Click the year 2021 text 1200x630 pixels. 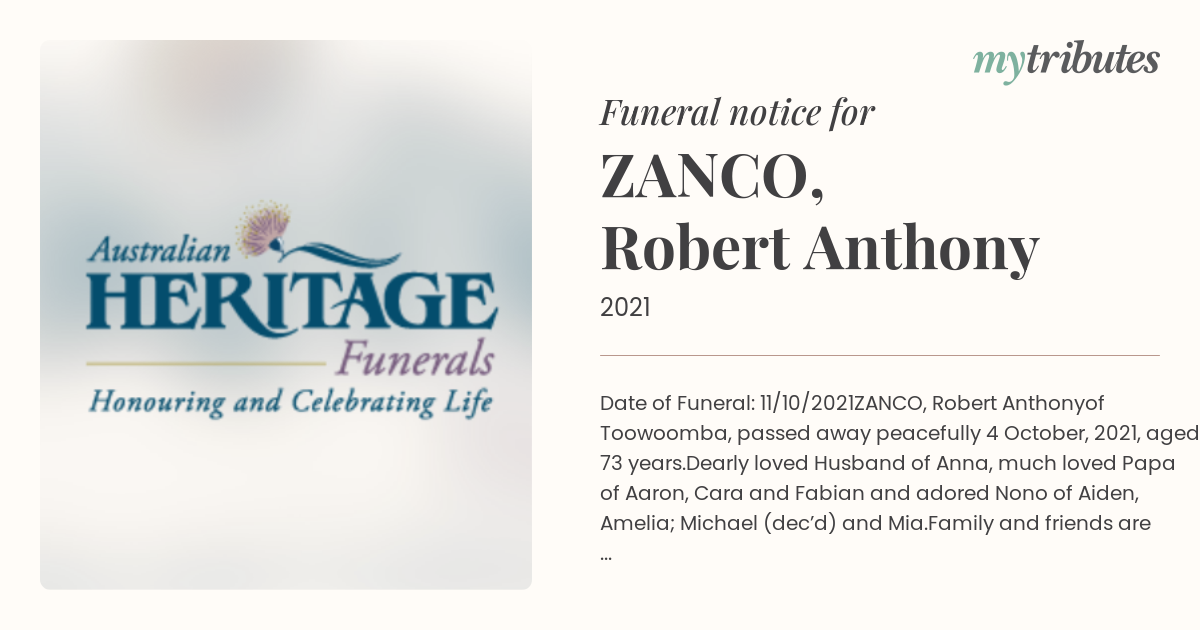point(625,307)
